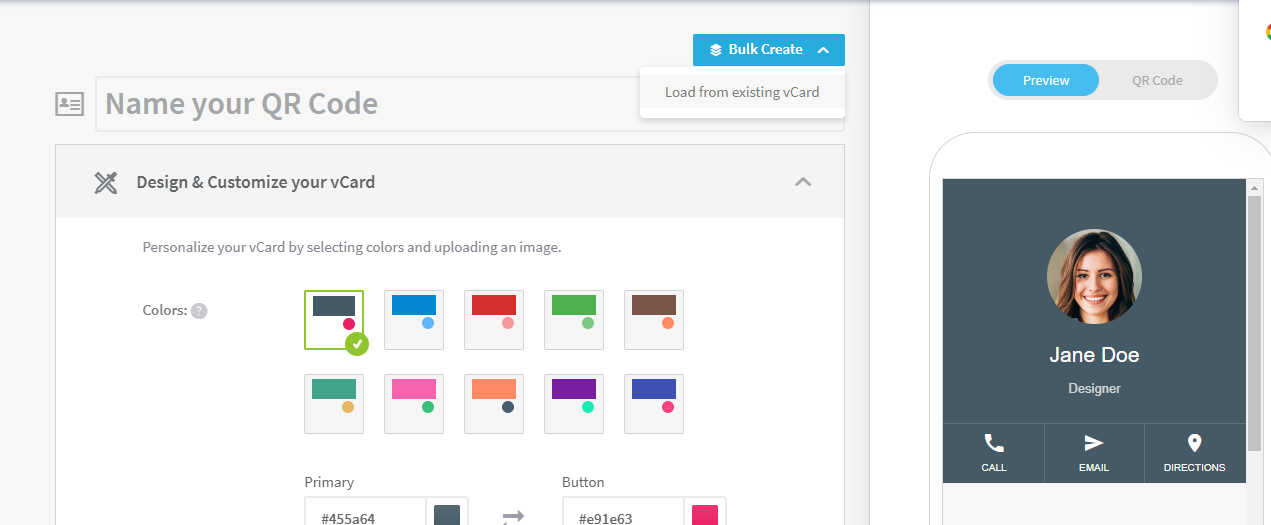Click the preview scrollbar up arrow
This screenshot has height=525, width=1271.
click(x=1254, y=188)
